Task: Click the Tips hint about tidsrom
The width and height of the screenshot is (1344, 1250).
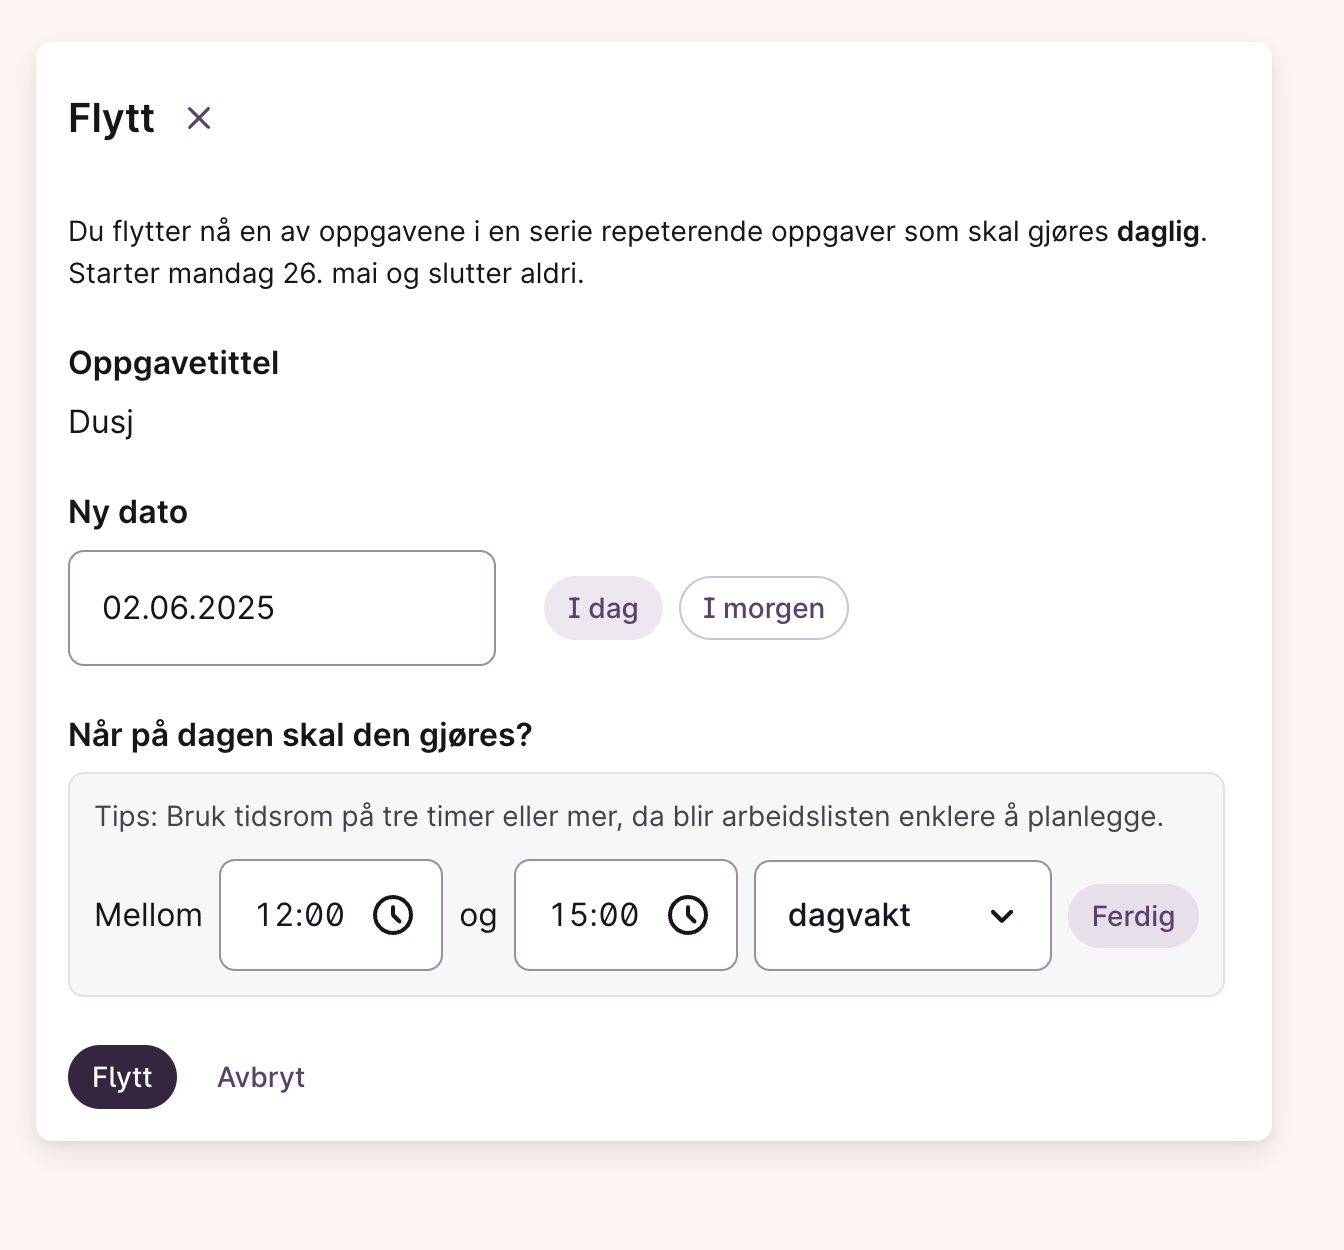Action: (x=629, y=817)
